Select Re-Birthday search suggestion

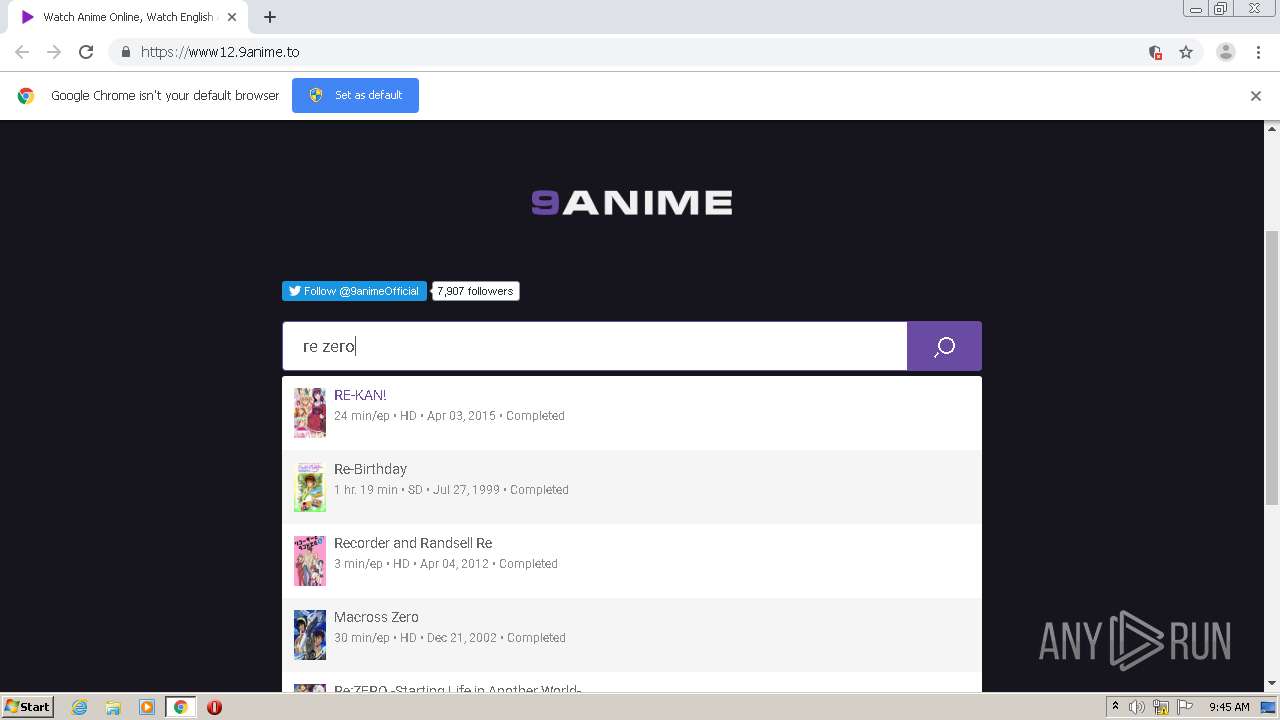click(632, 487)
